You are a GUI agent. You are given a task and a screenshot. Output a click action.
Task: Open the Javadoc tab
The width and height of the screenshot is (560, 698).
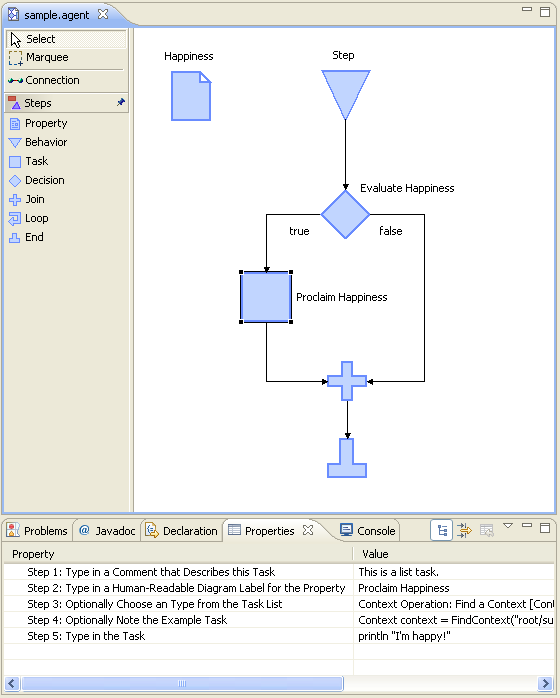coord(107,531)
